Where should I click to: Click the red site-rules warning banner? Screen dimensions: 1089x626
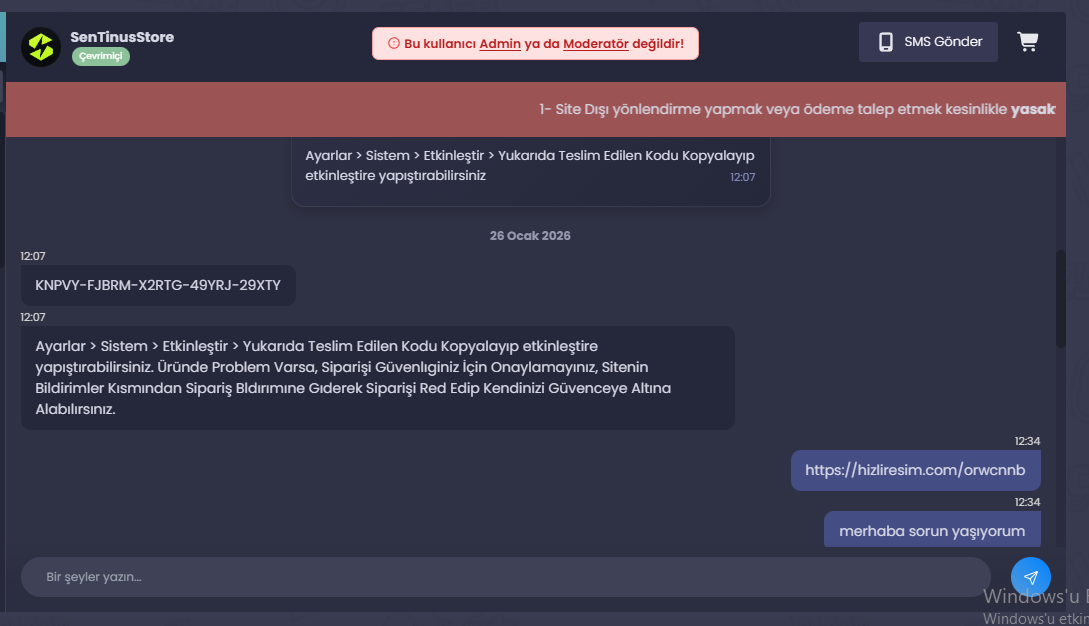coord(535,109)
